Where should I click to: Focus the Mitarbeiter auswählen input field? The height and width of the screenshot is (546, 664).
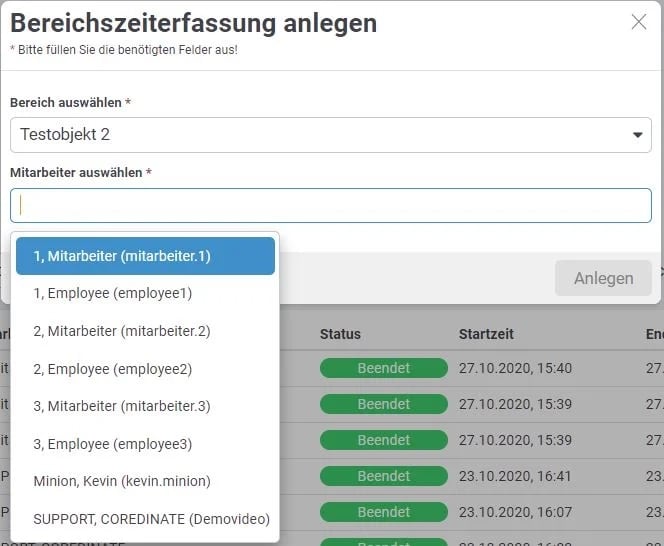coord(331,205)
